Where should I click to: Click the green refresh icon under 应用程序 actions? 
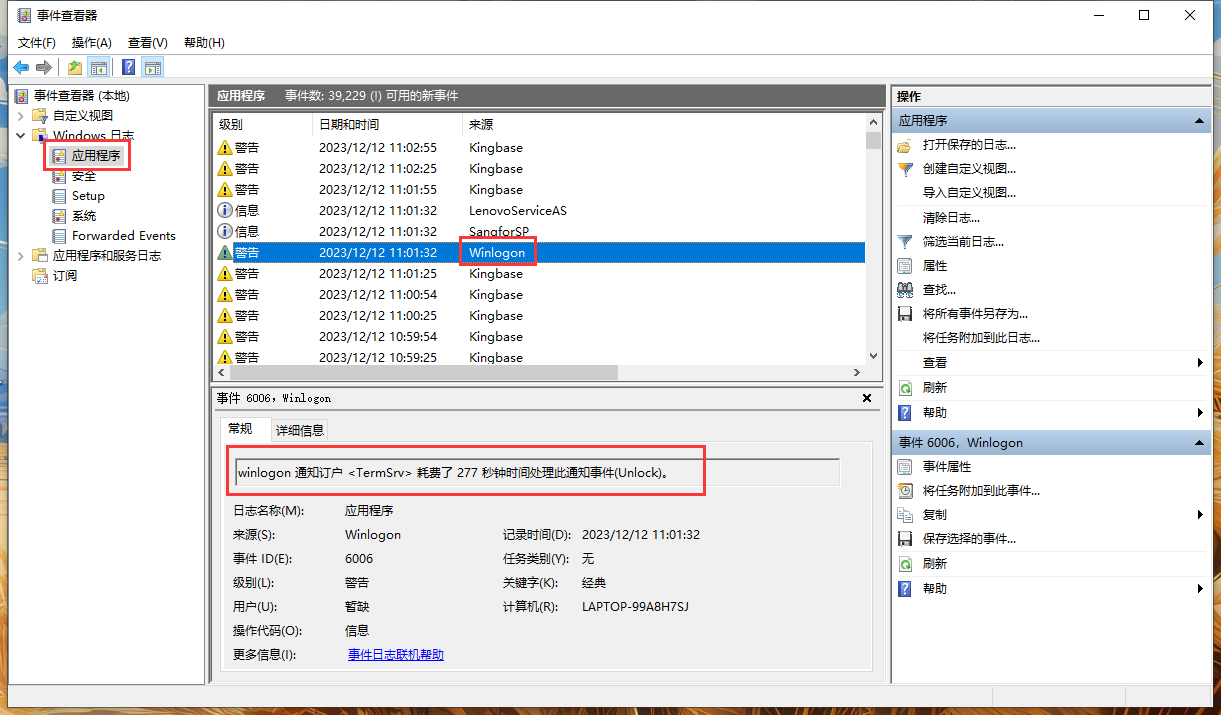(905, 388)
